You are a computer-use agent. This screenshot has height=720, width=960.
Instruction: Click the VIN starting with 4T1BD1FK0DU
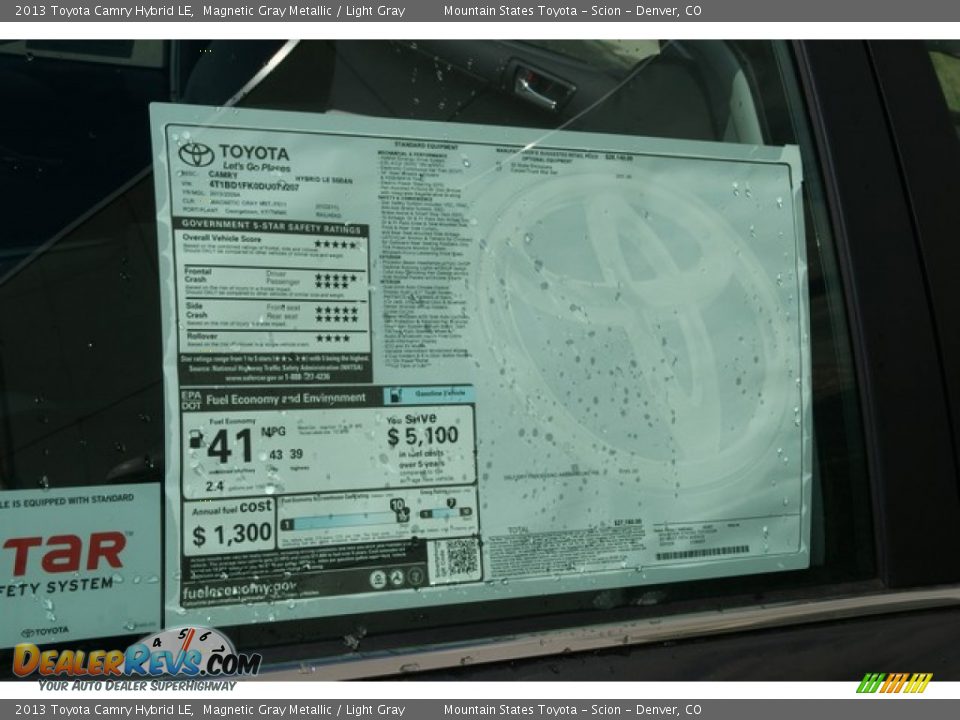click(x=253, y=185)
